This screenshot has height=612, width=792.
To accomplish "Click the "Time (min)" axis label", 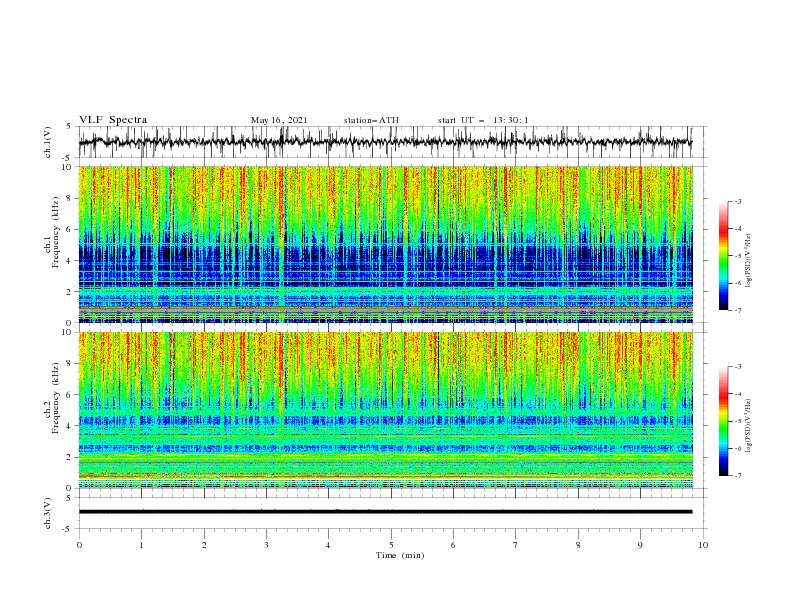I will [400, 555].
